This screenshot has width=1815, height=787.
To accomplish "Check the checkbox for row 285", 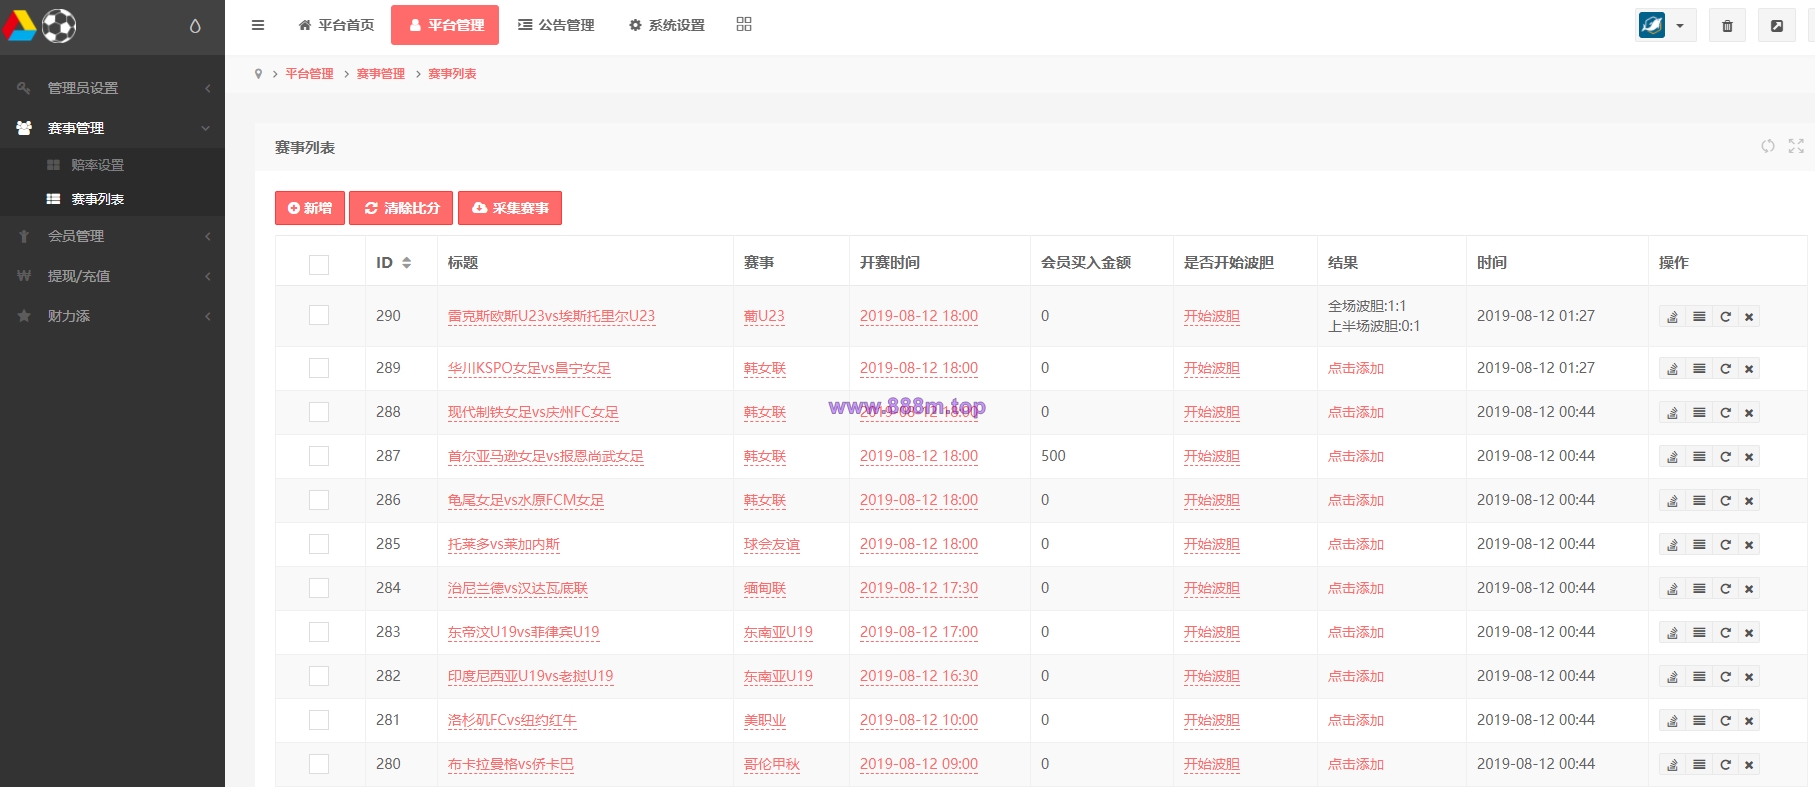I will pyautogui.click(x=319, y=544).
